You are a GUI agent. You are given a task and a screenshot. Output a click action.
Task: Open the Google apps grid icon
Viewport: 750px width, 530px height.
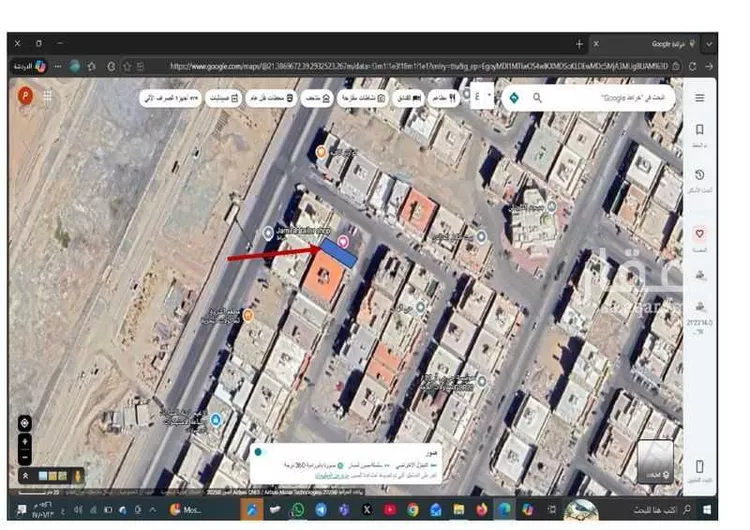click(x=47, y=97)
